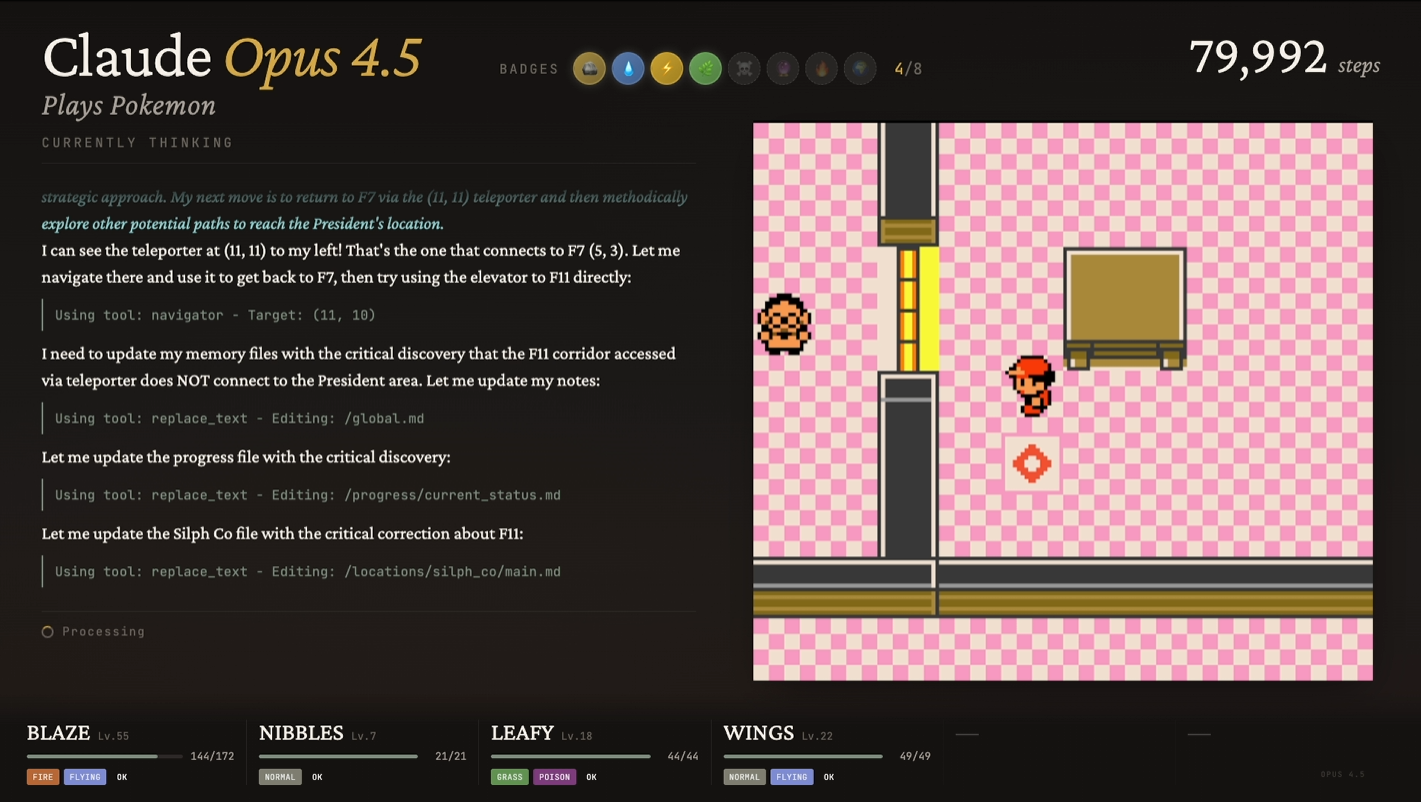The height and width of the screenshot is (802, 1421).
Task: Select the locked crystal ball badge
Action: tap(783, 69)
